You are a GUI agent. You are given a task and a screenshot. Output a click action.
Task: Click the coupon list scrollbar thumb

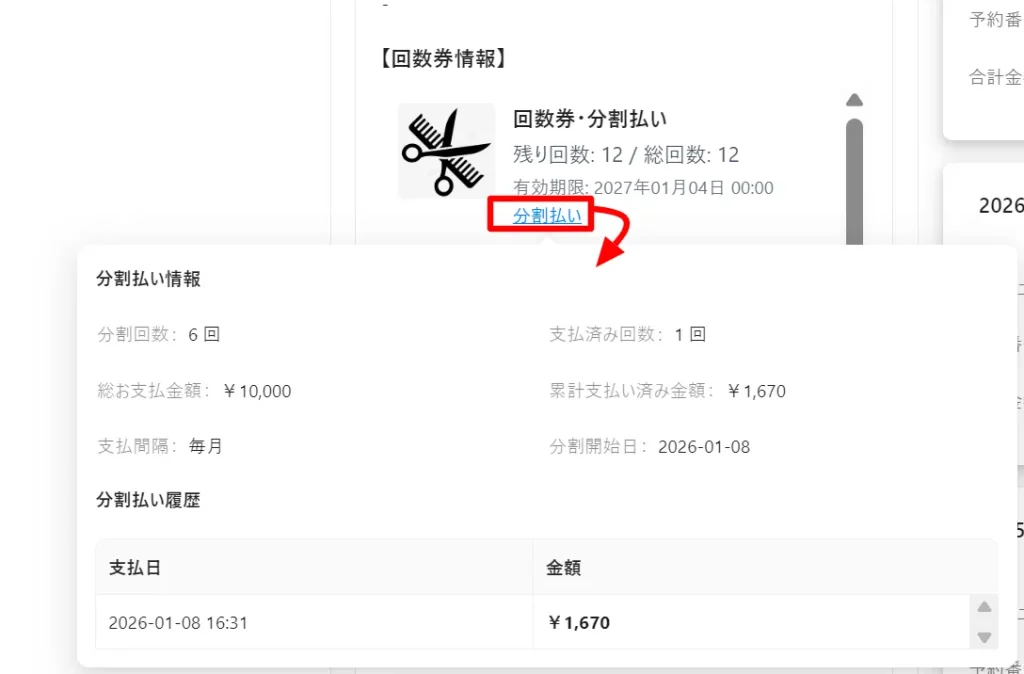point(854,182)
